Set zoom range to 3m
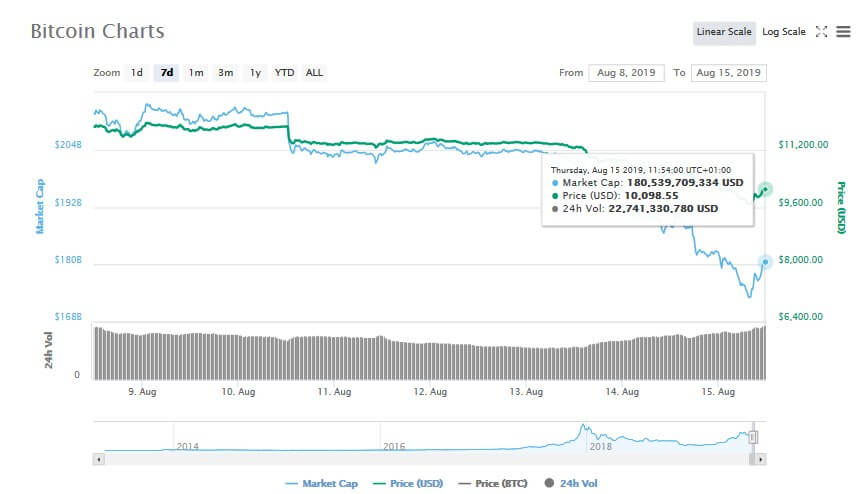This screenshot has width=862, height=494. click(x=225, y=73)
